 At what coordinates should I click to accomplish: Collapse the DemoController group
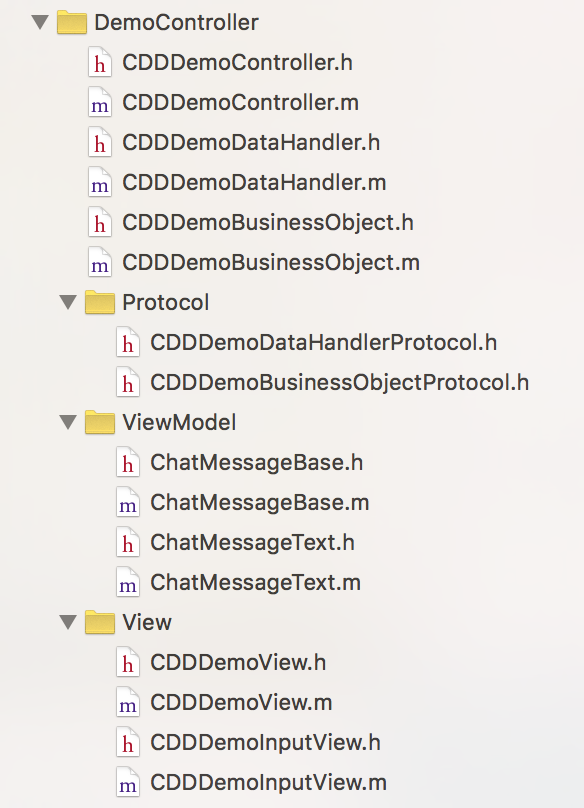point(38,20)
